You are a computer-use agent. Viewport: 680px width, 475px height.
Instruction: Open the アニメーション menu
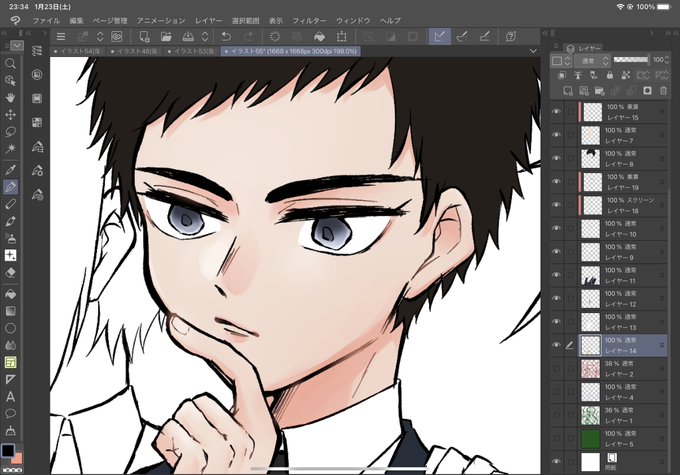point(161,20)
